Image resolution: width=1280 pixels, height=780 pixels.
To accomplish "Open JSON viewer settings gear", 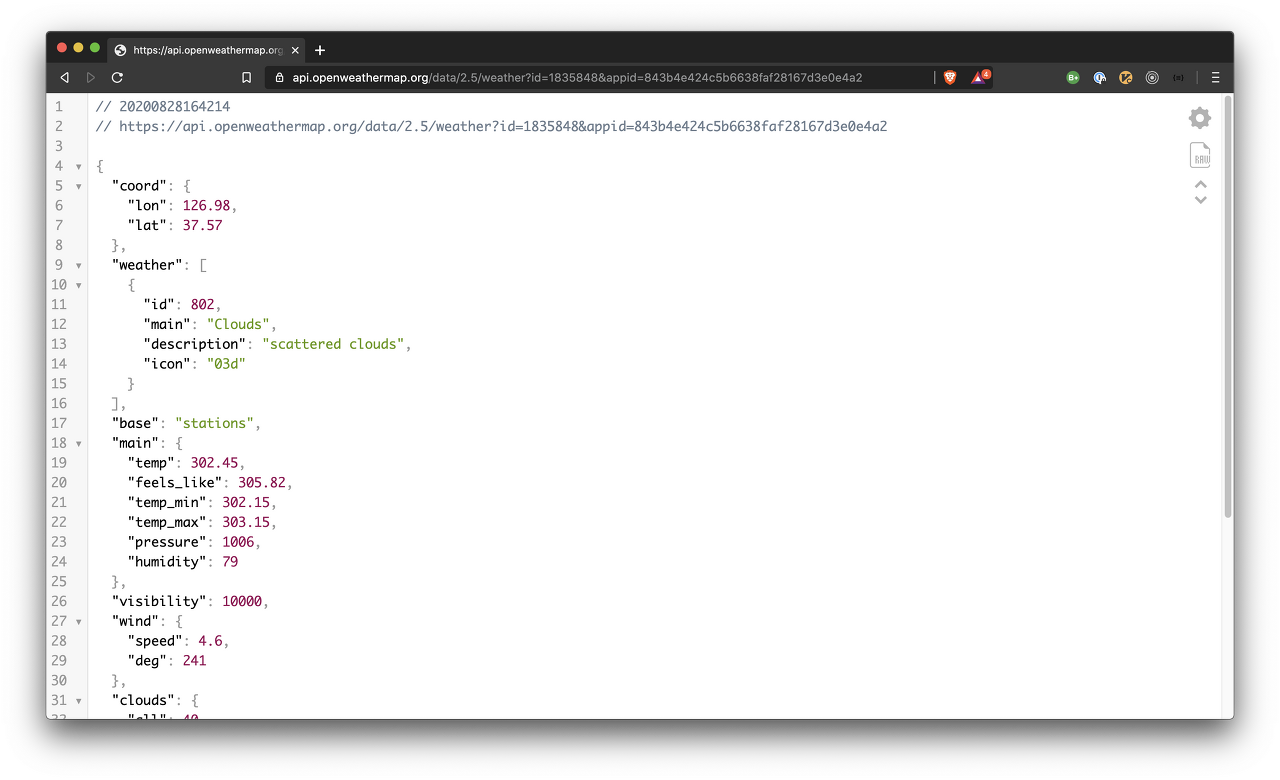I will [x=1200, y=118].
